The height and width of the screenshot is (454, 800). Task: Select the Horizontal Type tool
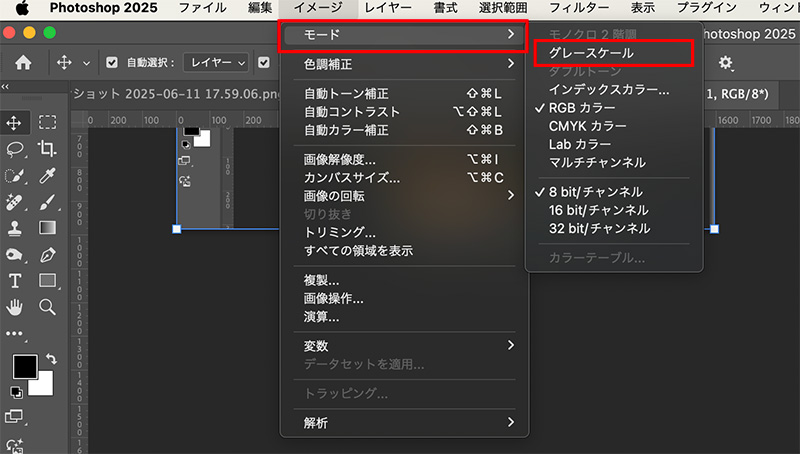click(15, 281)
